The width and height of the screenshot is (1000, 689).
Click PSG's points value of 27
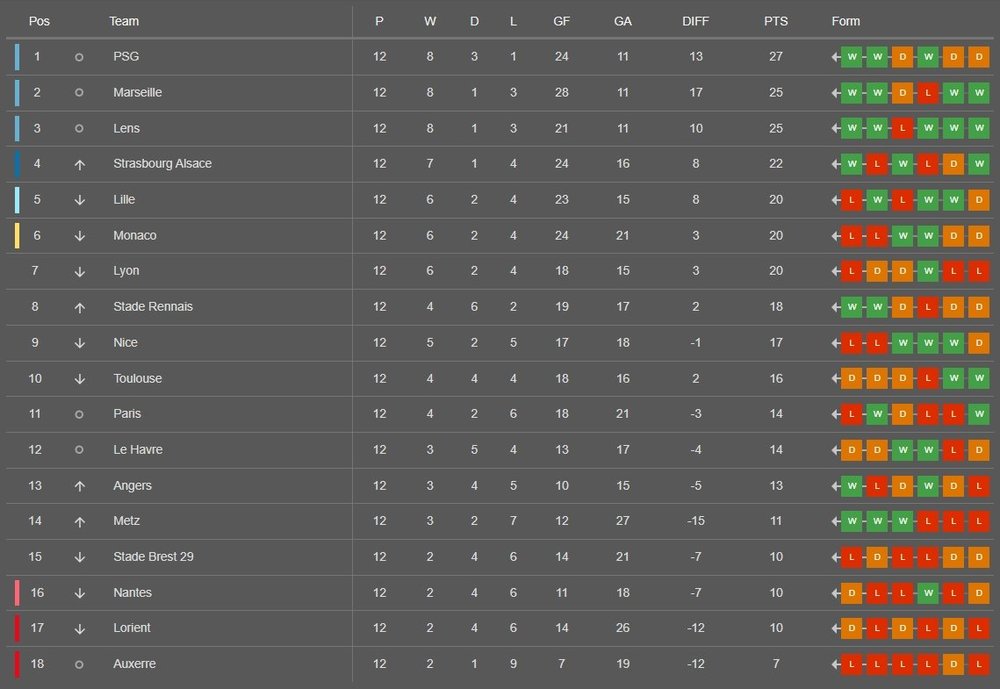click(x=776, y=57)
